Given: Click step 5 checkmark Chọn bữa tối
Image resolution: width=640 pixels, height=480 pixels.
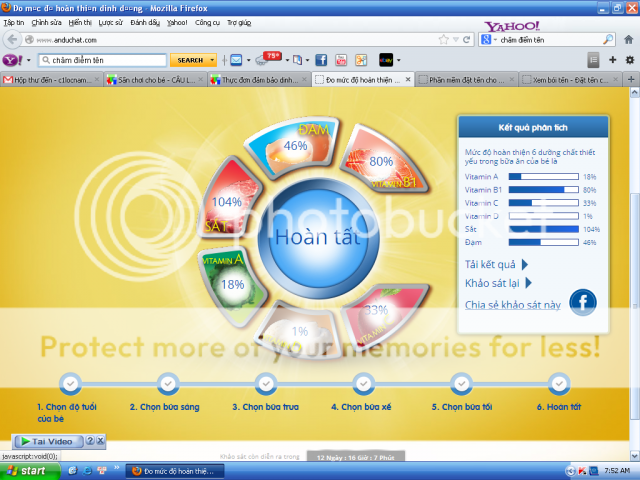Looking at the screenshot, I should tap(461, 383).
